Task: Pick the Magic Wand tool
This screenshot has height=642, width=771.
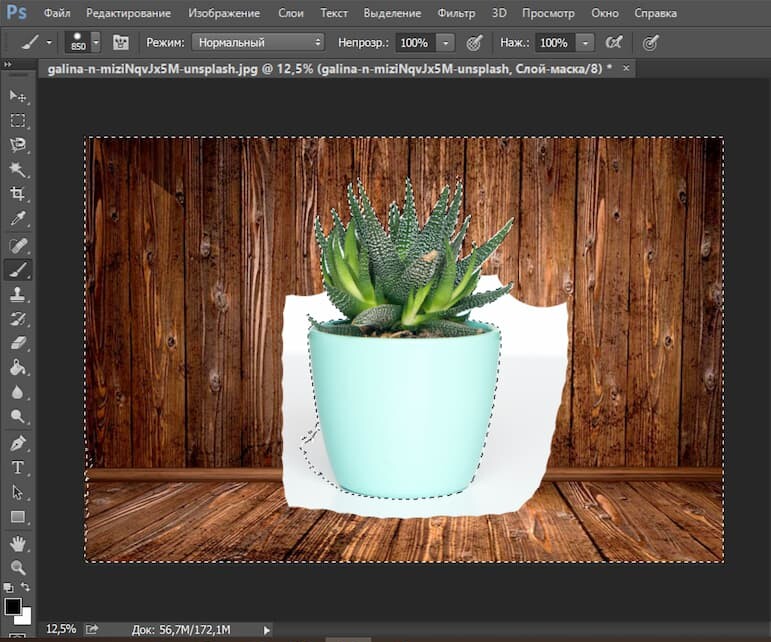Action: click(x=17, y=170)
